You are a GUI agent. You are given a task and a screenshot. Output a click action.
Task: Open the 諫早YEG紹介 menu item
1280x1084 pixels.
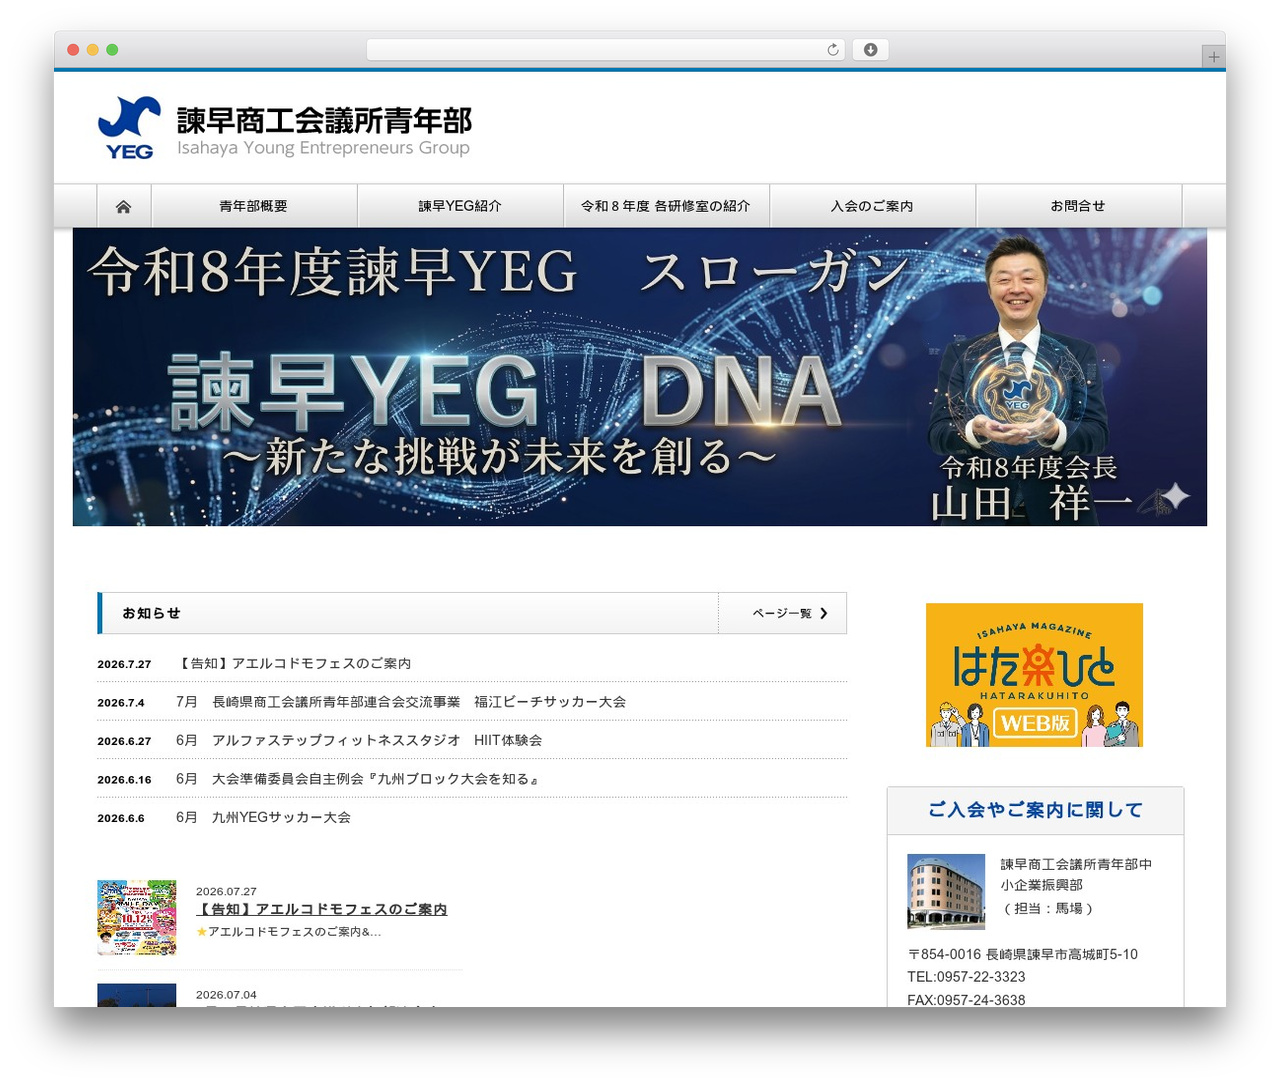point(460,206)
